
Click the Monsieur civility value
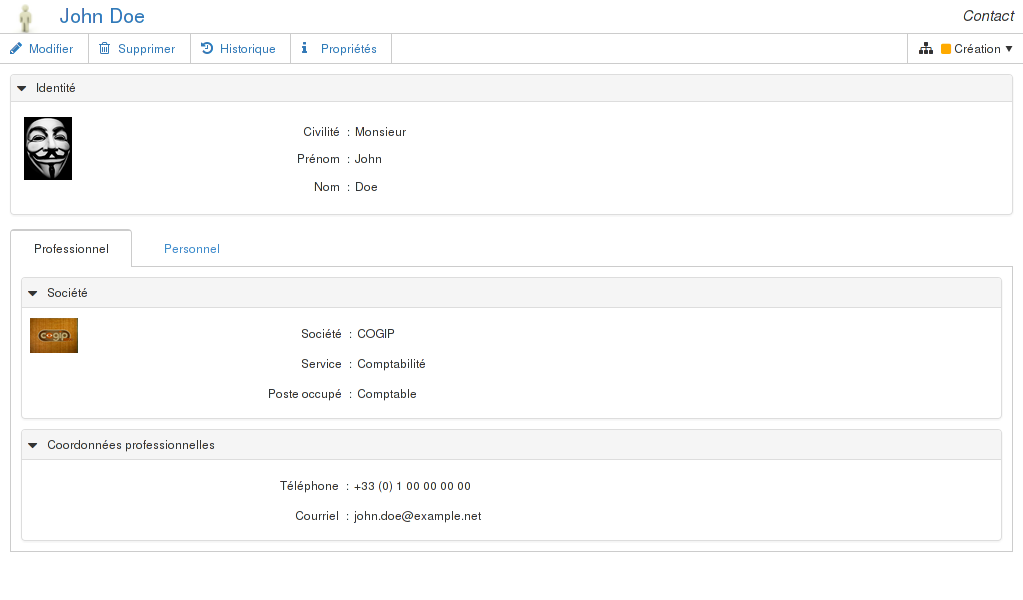[380, 132]
